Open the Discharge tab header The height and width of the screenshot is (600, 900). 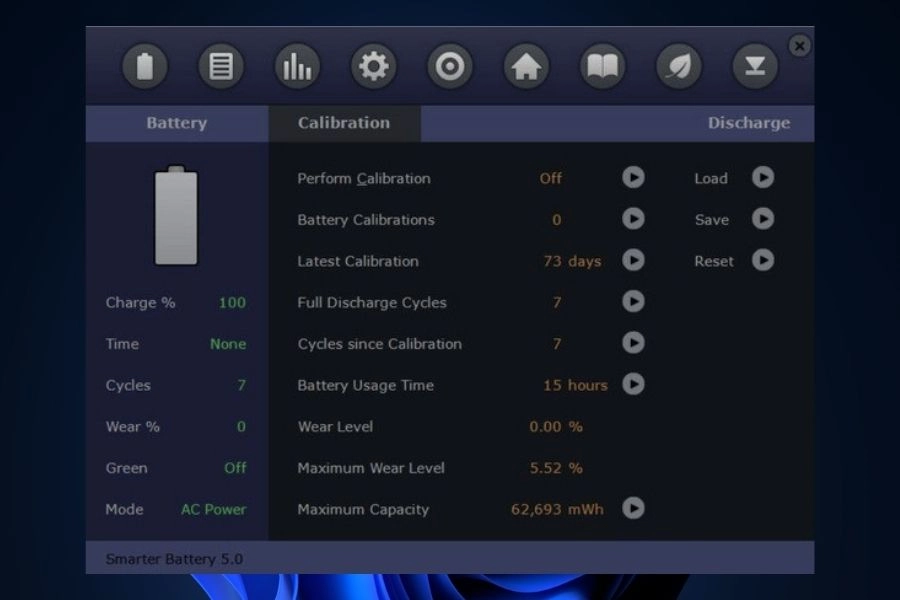pyautogui.click(x=748, y=123)
